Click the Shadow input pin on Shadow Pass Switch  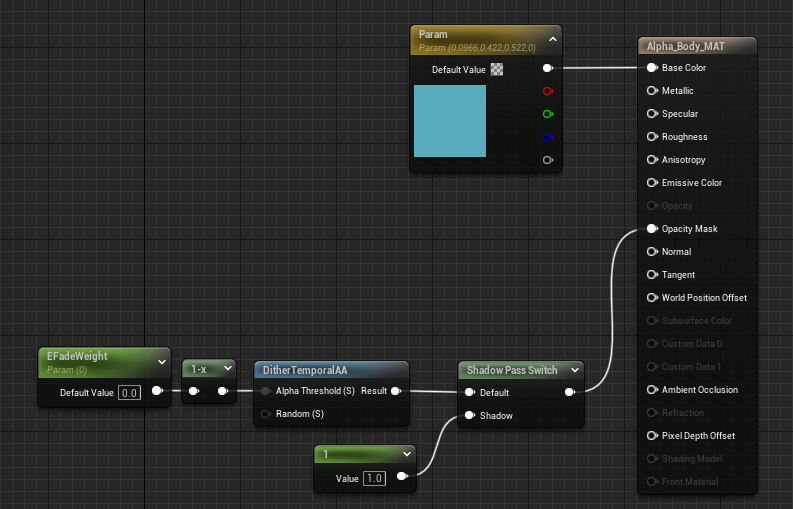tap(467, 416)
